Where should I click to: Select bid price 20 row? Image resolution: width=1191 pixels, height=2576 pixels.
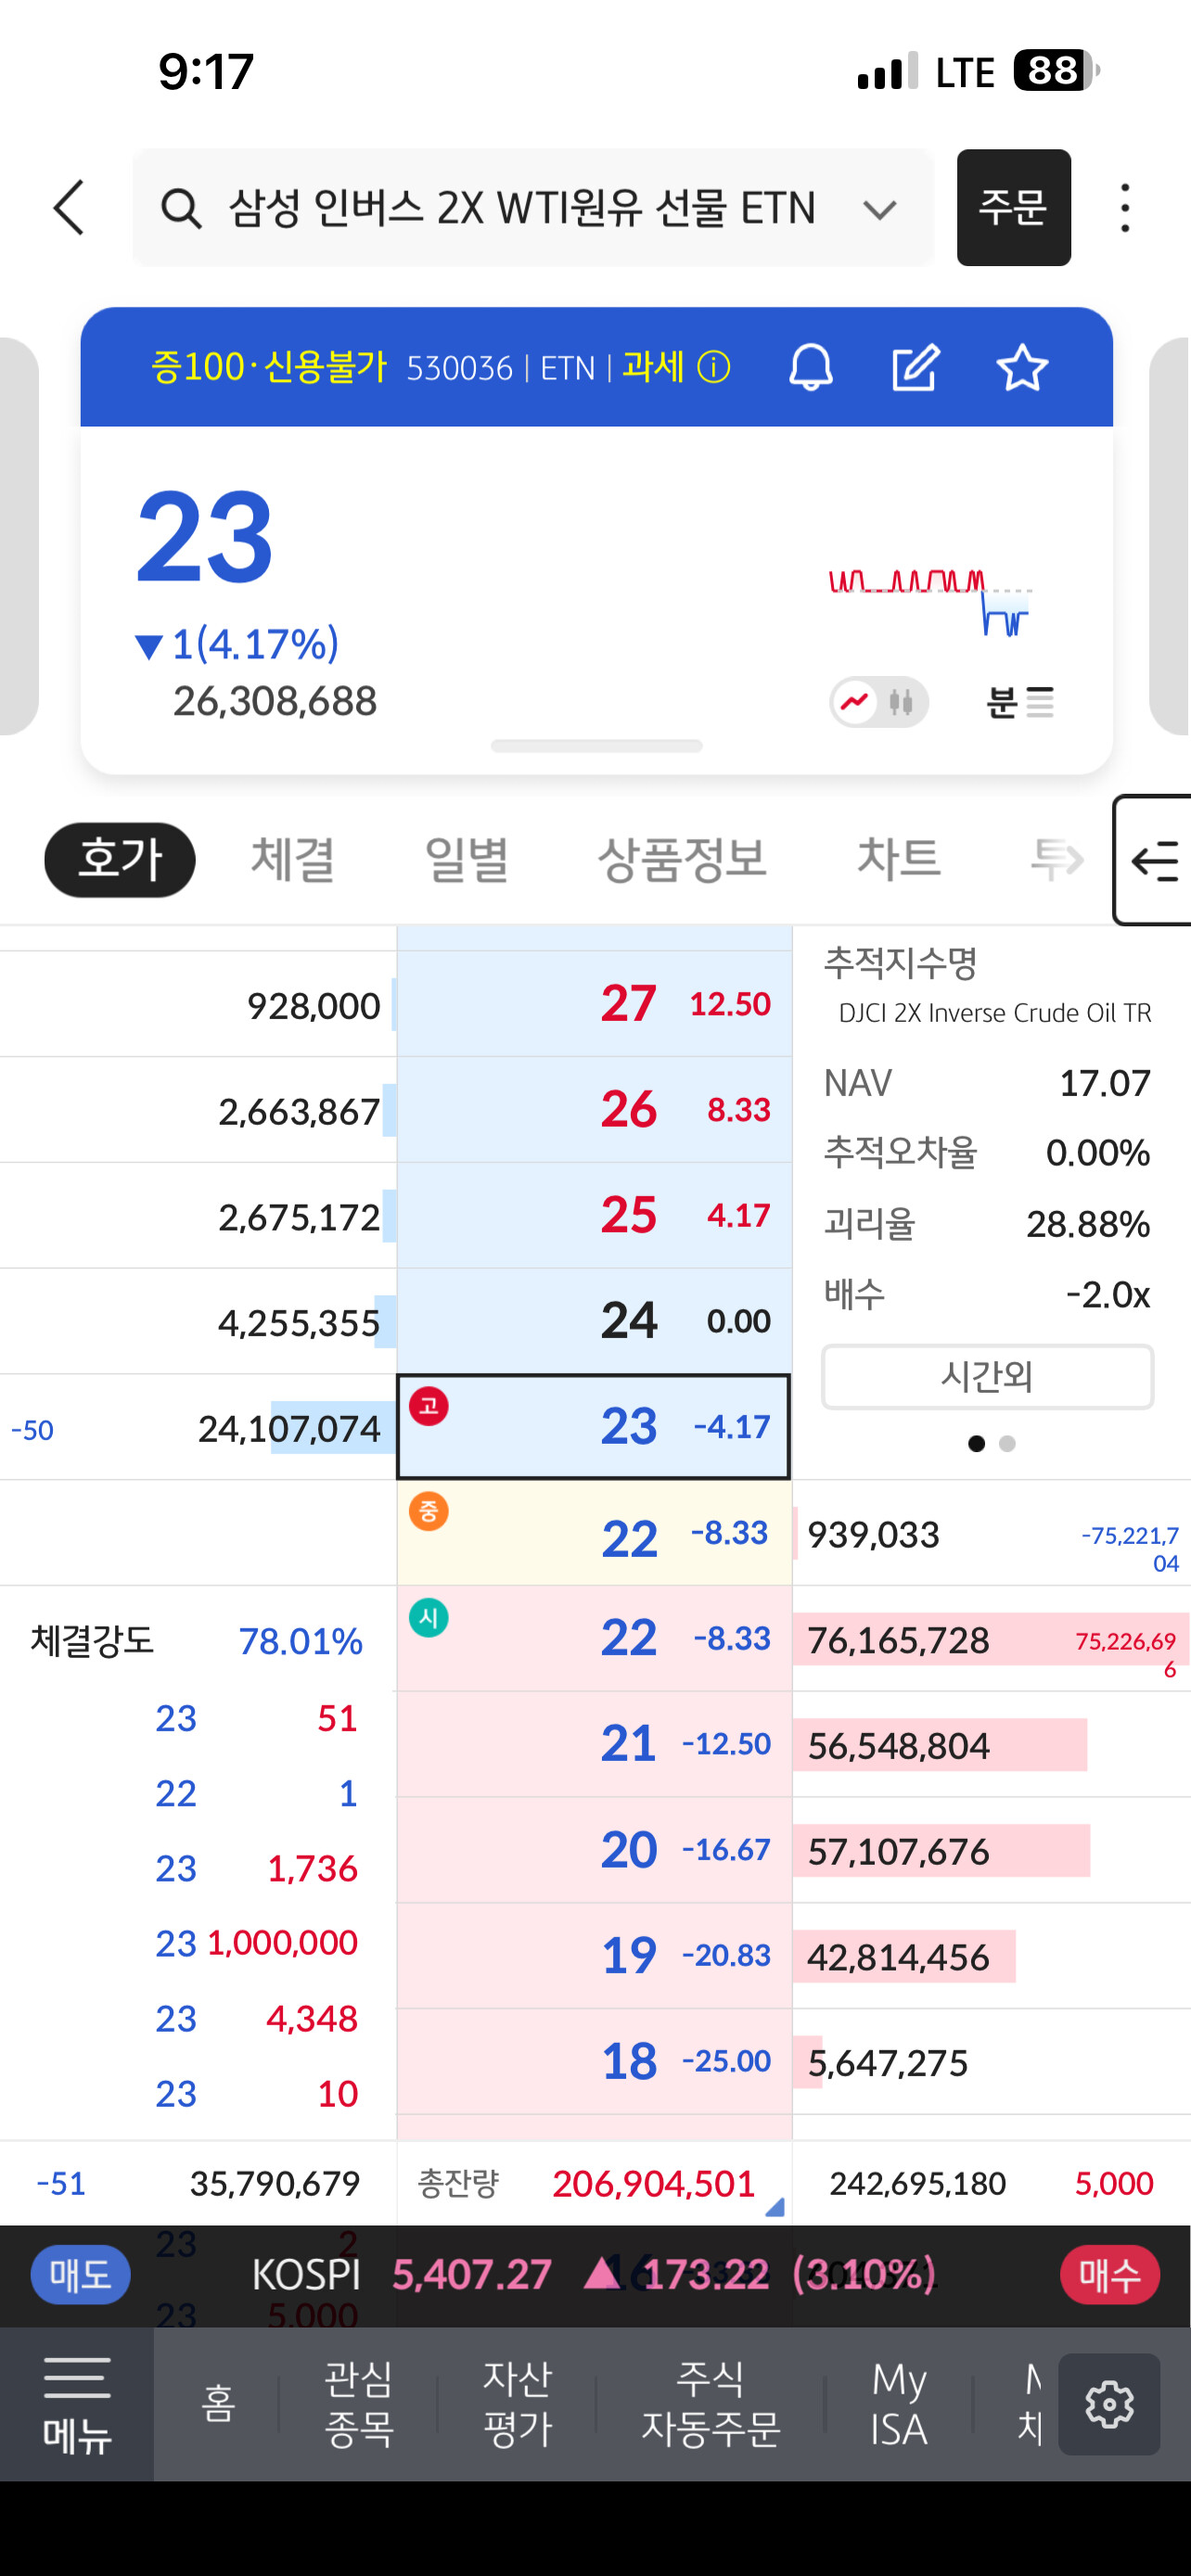[594, 1850]
